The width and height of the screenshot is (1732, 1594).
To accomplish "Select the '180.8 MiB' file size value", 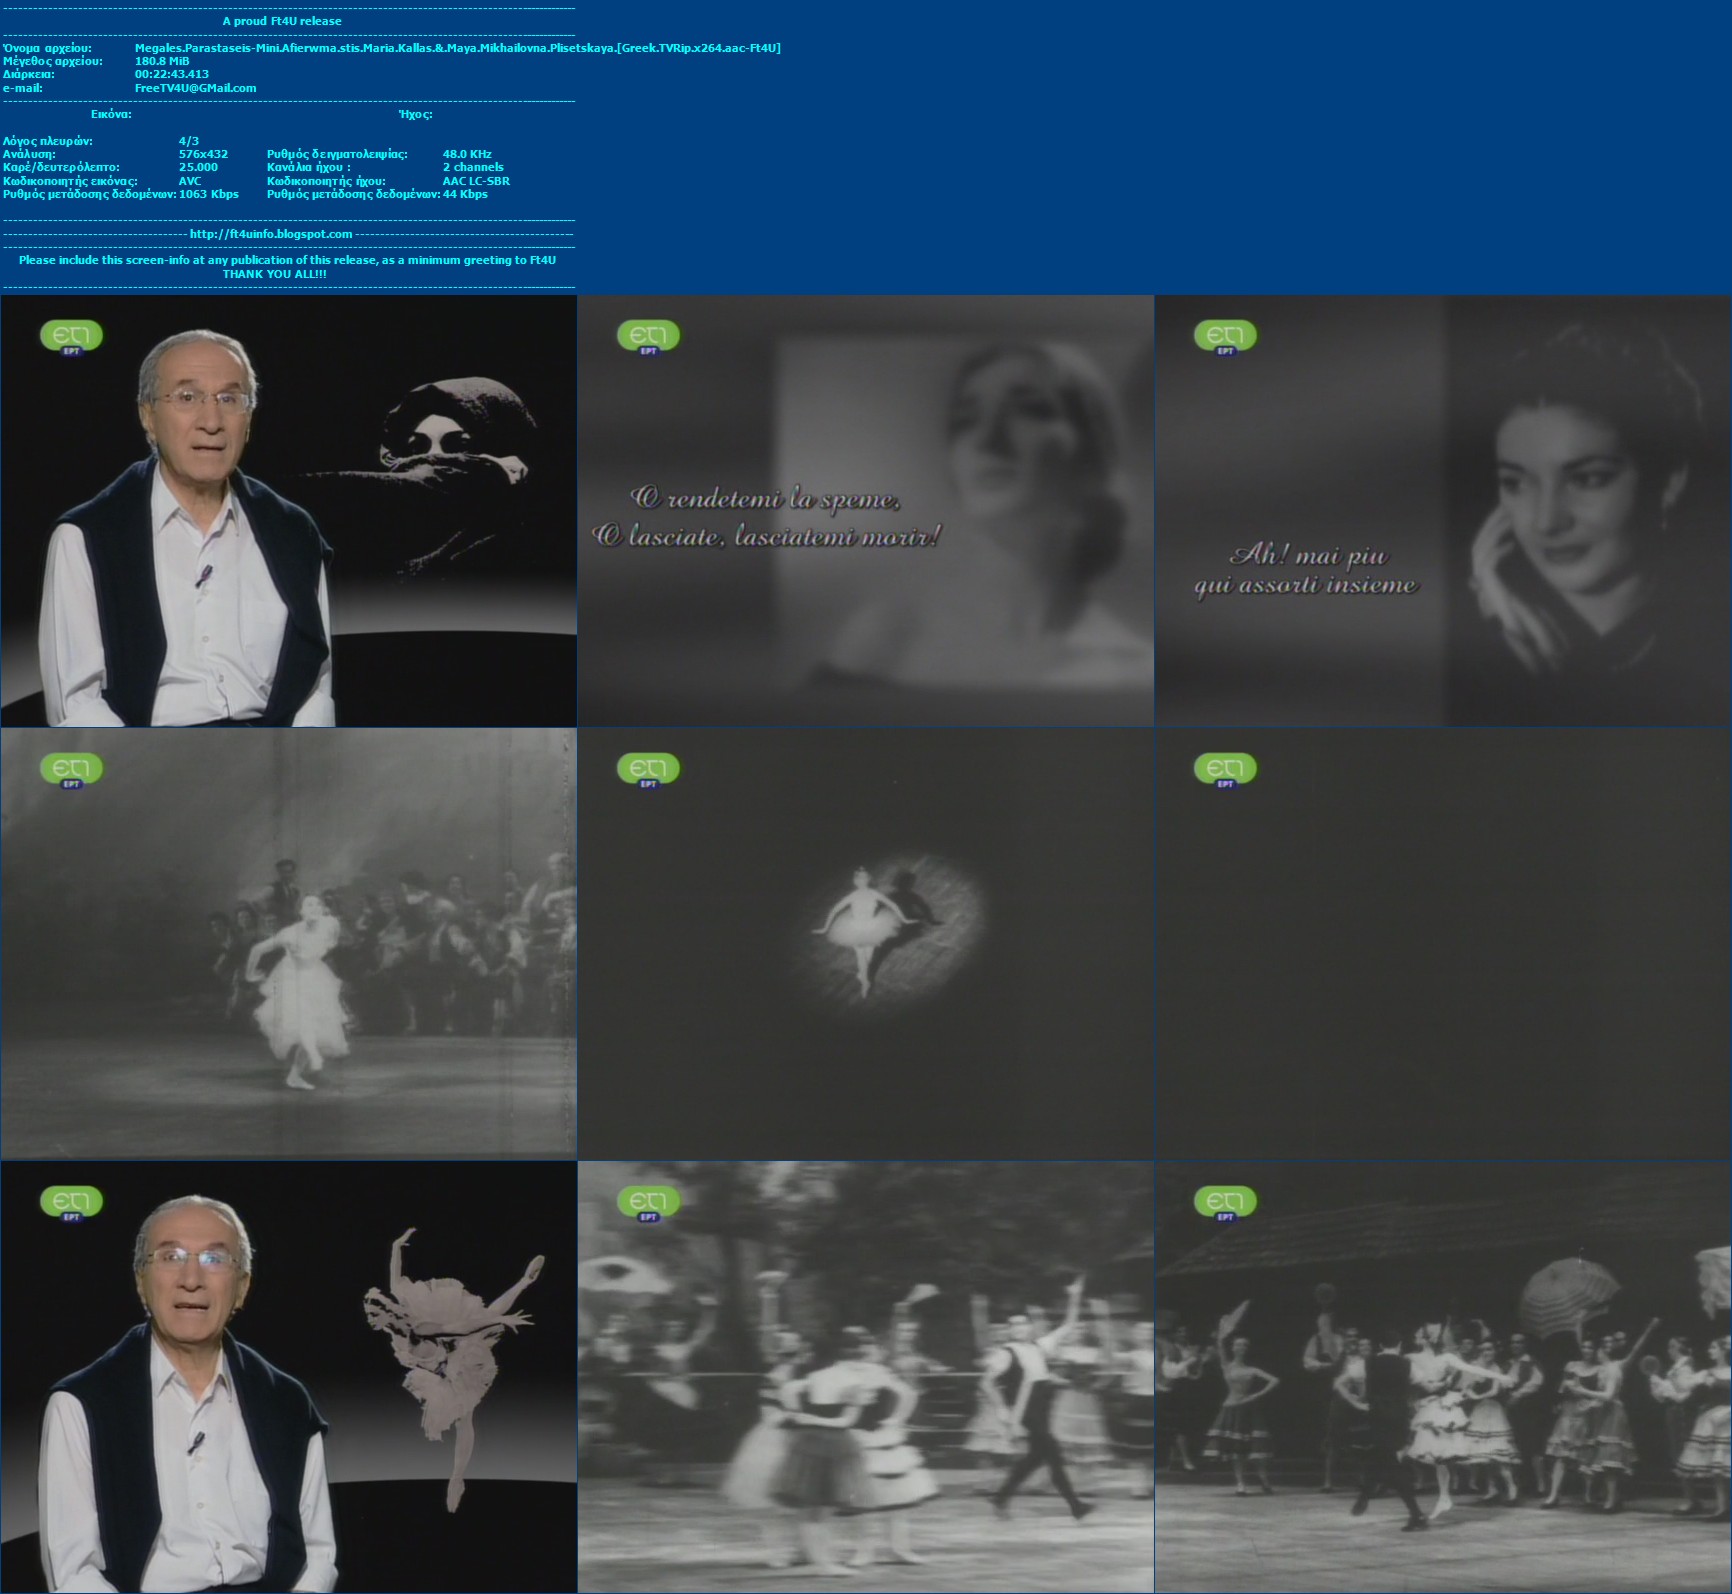I will tap(162, 61).
